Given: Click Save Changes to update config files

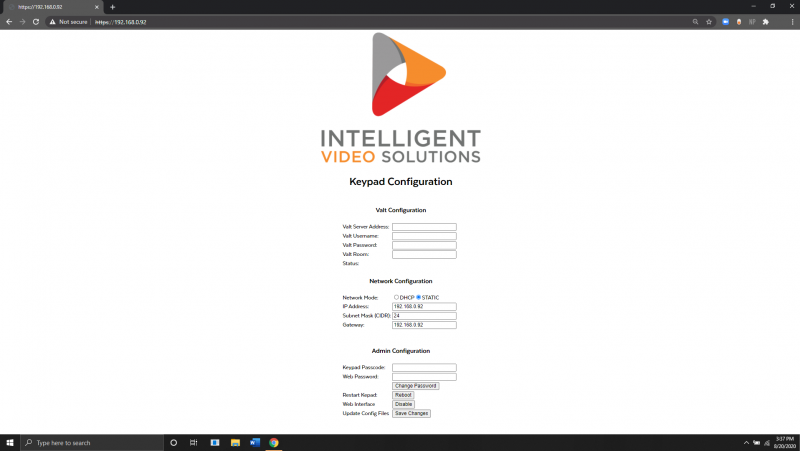Looking at the screenshot, I should (411, 413).
